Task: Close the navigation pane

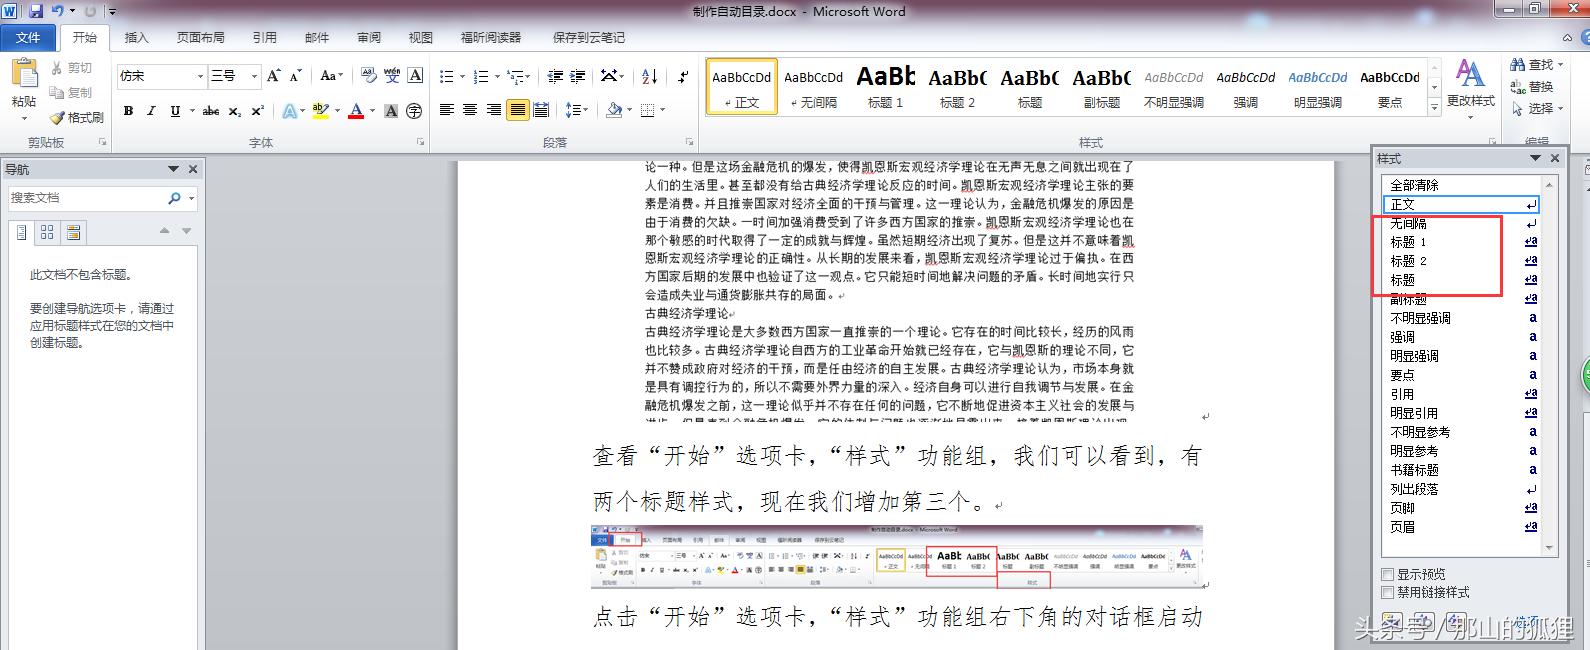Action: tap(193, 169)
